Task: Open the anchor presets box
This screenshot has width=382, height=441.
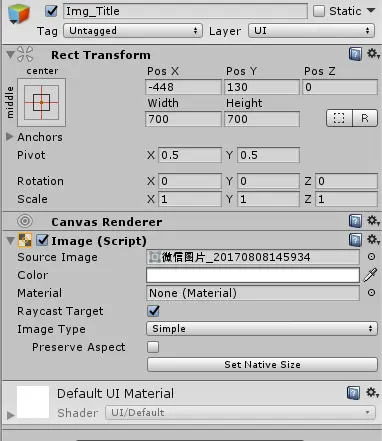Action: (x=41, y=102)
